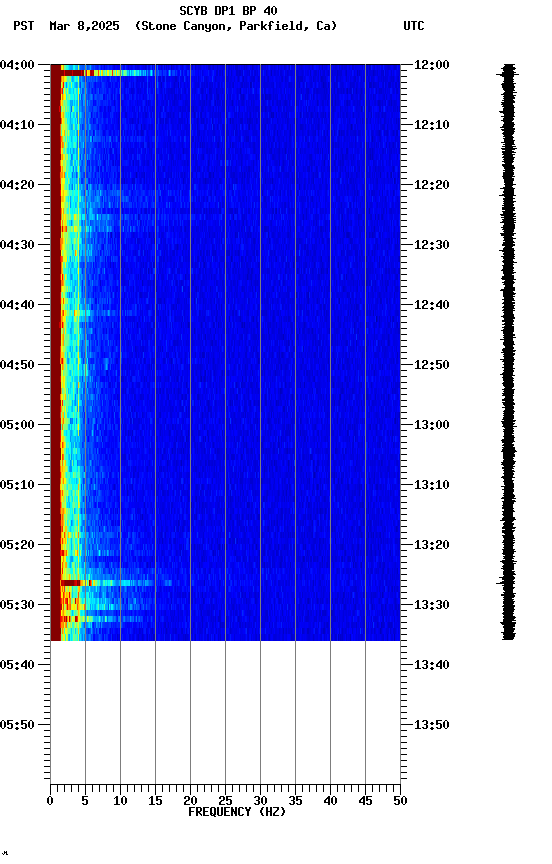The image size is (552, 864).
Task: Click the frequency axis value 35
Action: coord(295,801)
